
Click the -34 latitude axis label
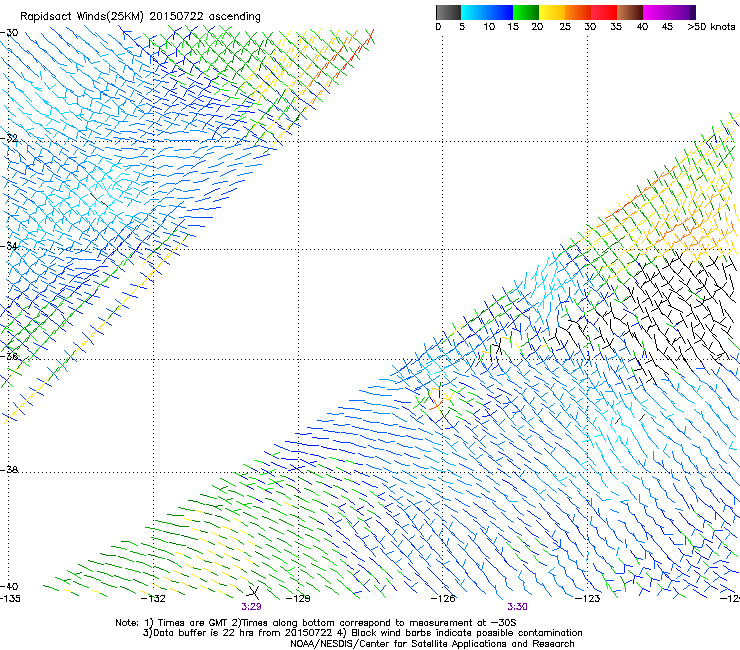[9, 246]
